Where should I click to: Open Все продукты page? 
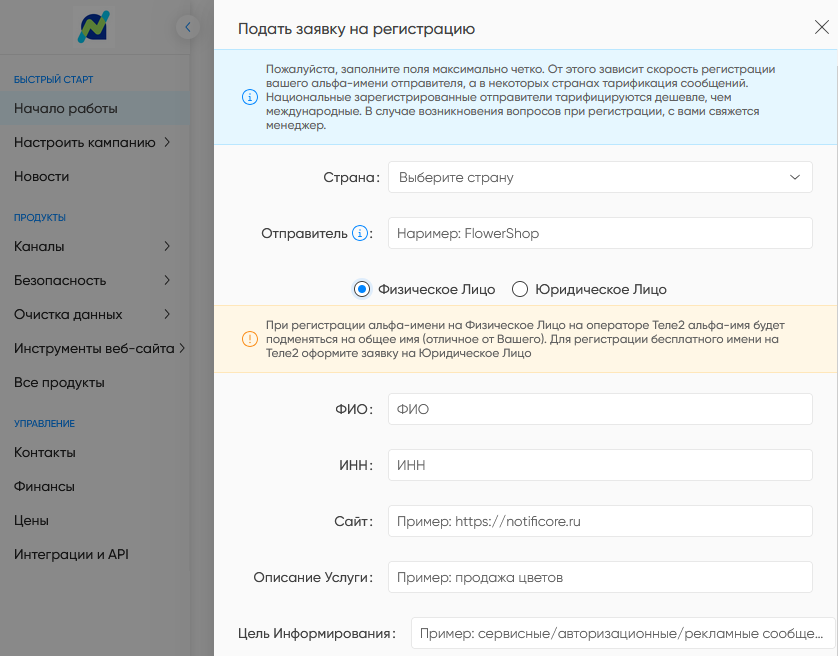pyautogui.click(x=59, y=382)
